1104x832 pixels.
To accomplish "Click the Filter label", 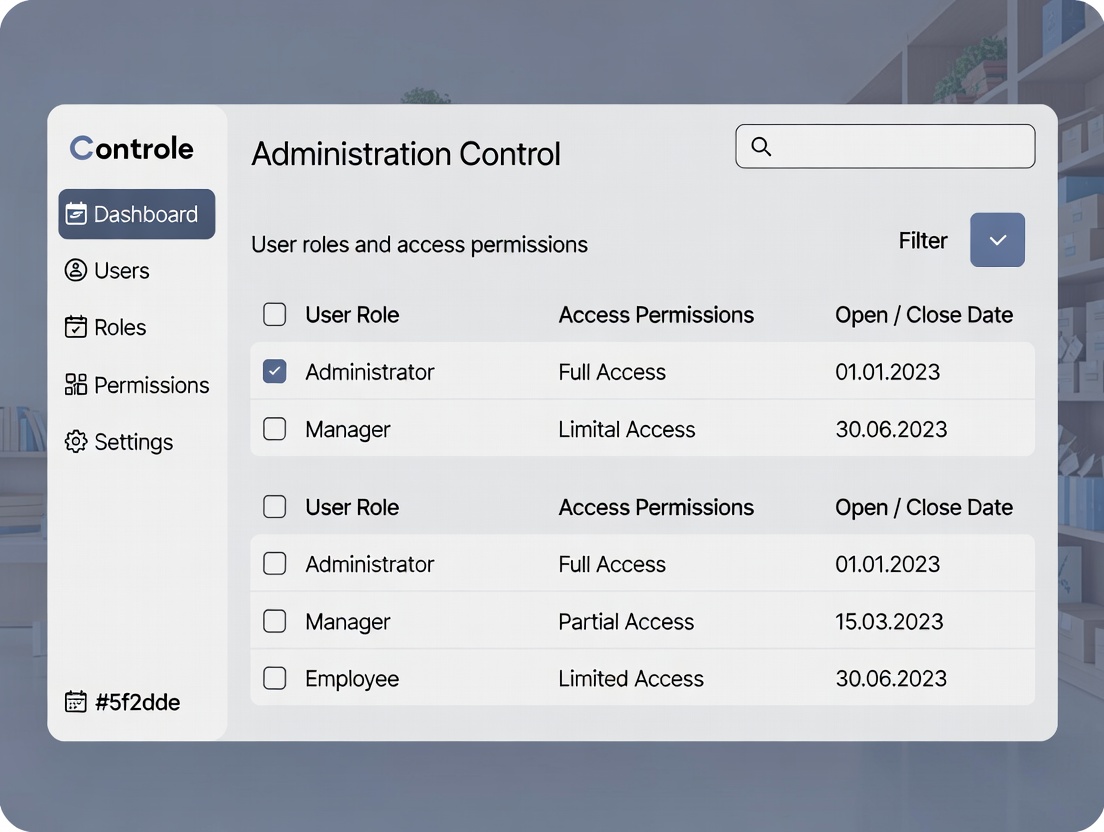I will 922,241.
